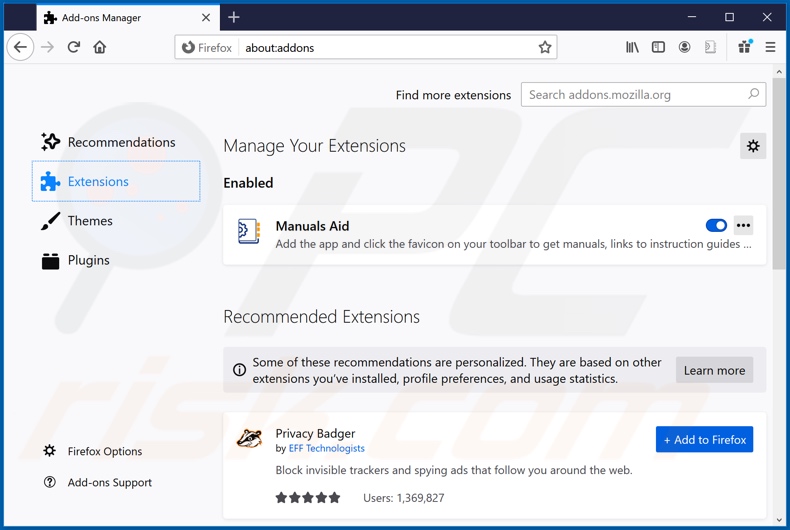Select the Add-ons Manager tab
The height and width of the screenshot is (530, 790).
(128, 18)
